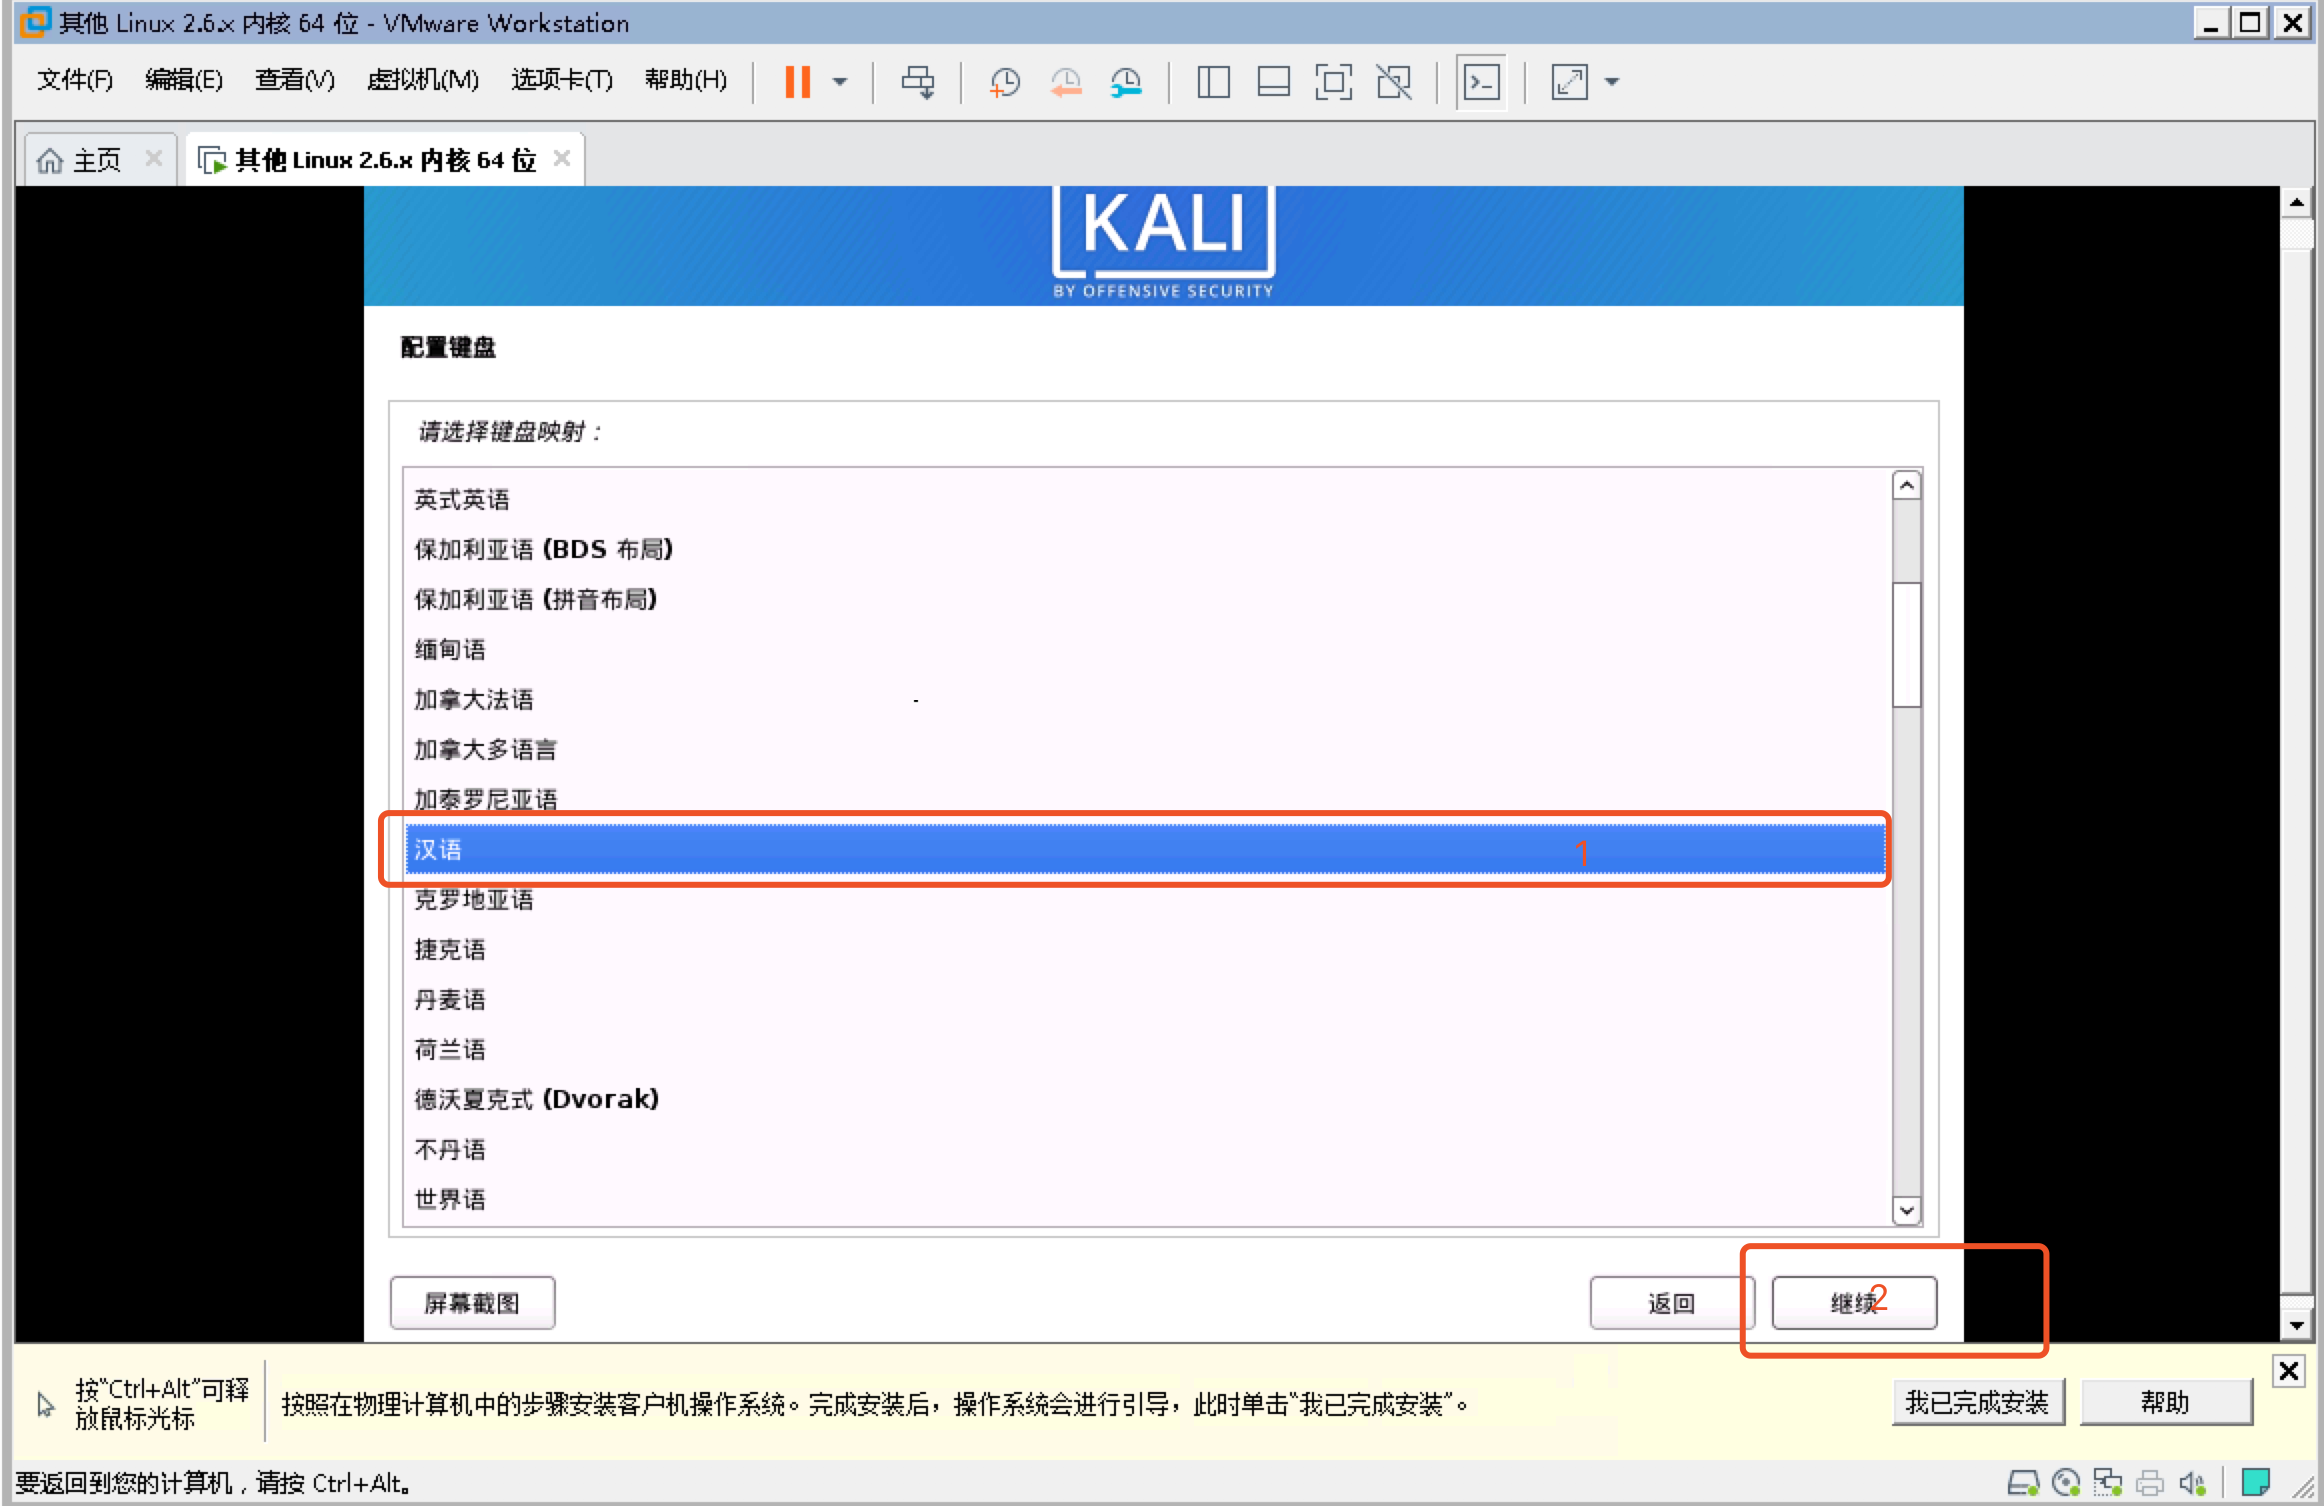
Task: Open the snapshot manager icon
Action: pos(1126,82)
